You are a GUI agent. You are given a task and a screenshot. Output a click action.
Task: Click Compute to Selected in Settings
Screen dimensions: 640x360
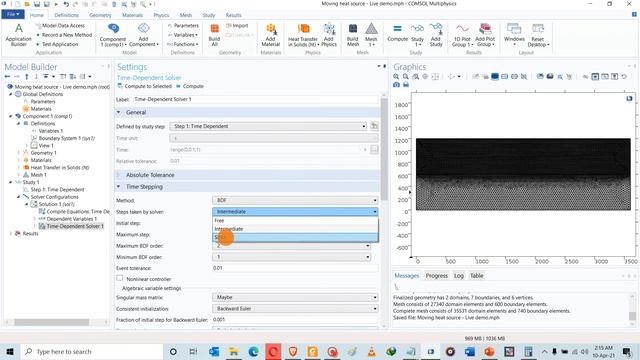(144, 86)
